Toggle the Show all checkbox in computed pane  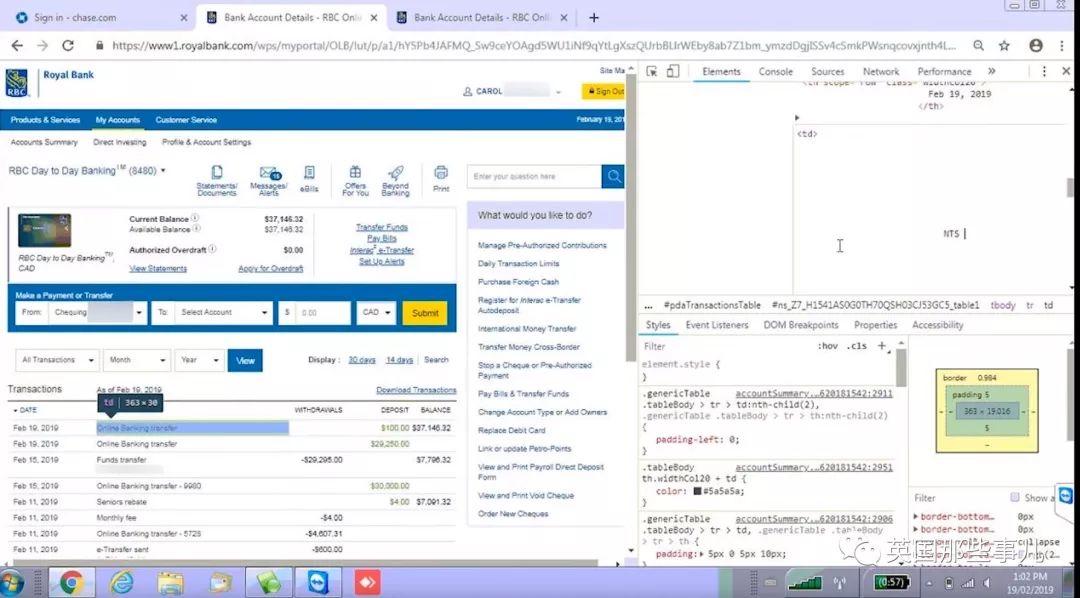click(x=1015, y=497)
